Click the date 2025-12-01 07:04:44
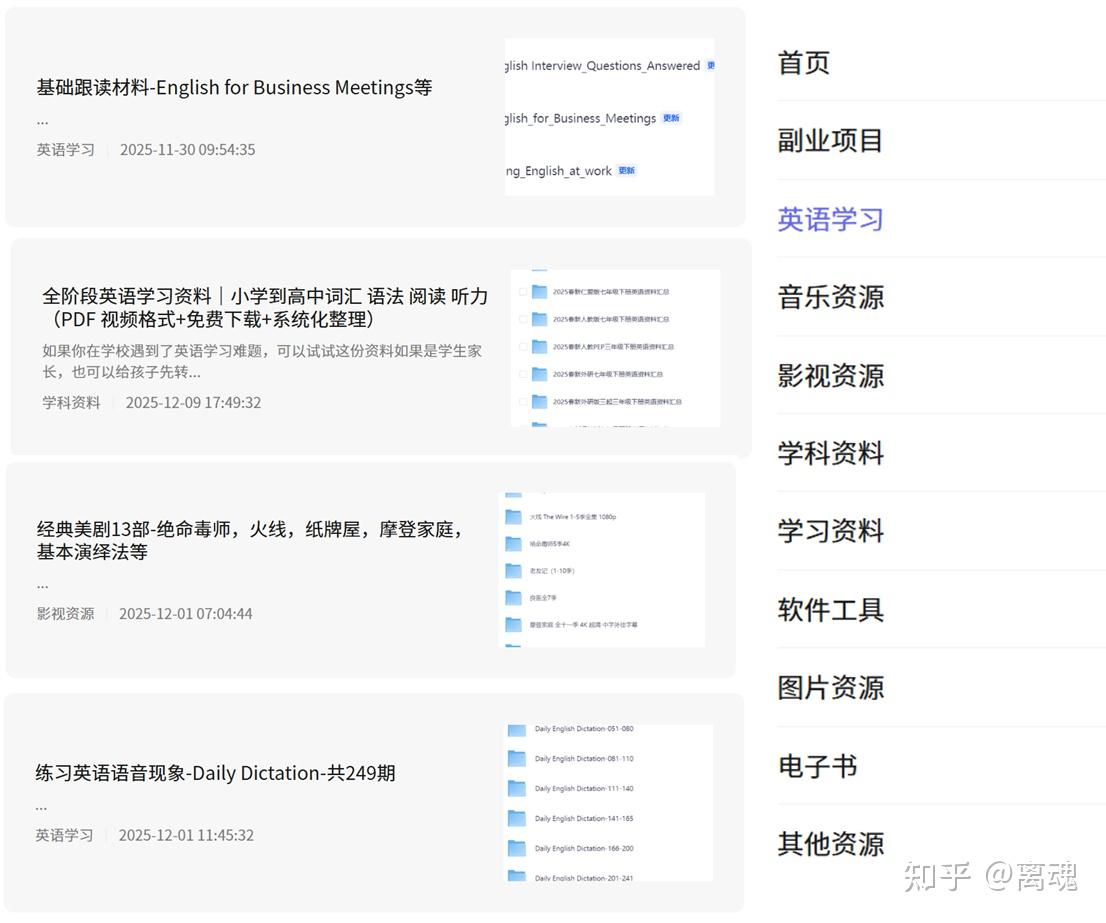 [x=186, y=613]
